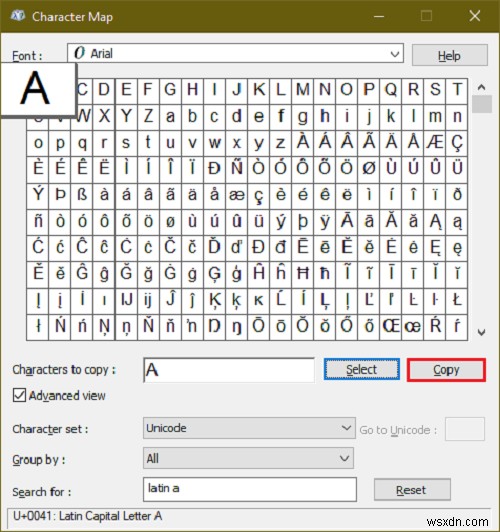The image size is (500, 532).
Task: Click the Go to Unicode input box
Action: pos(465,429)
